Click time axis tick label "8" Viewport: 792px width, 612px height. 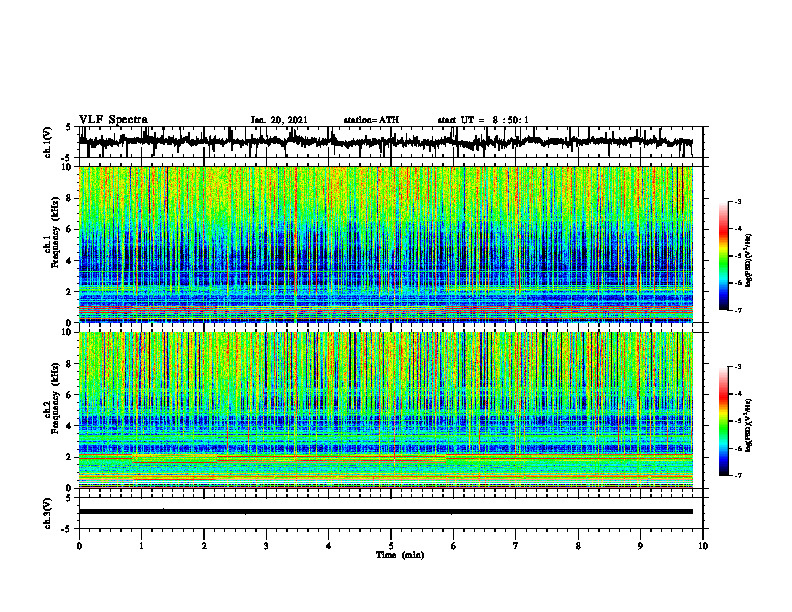578,546
